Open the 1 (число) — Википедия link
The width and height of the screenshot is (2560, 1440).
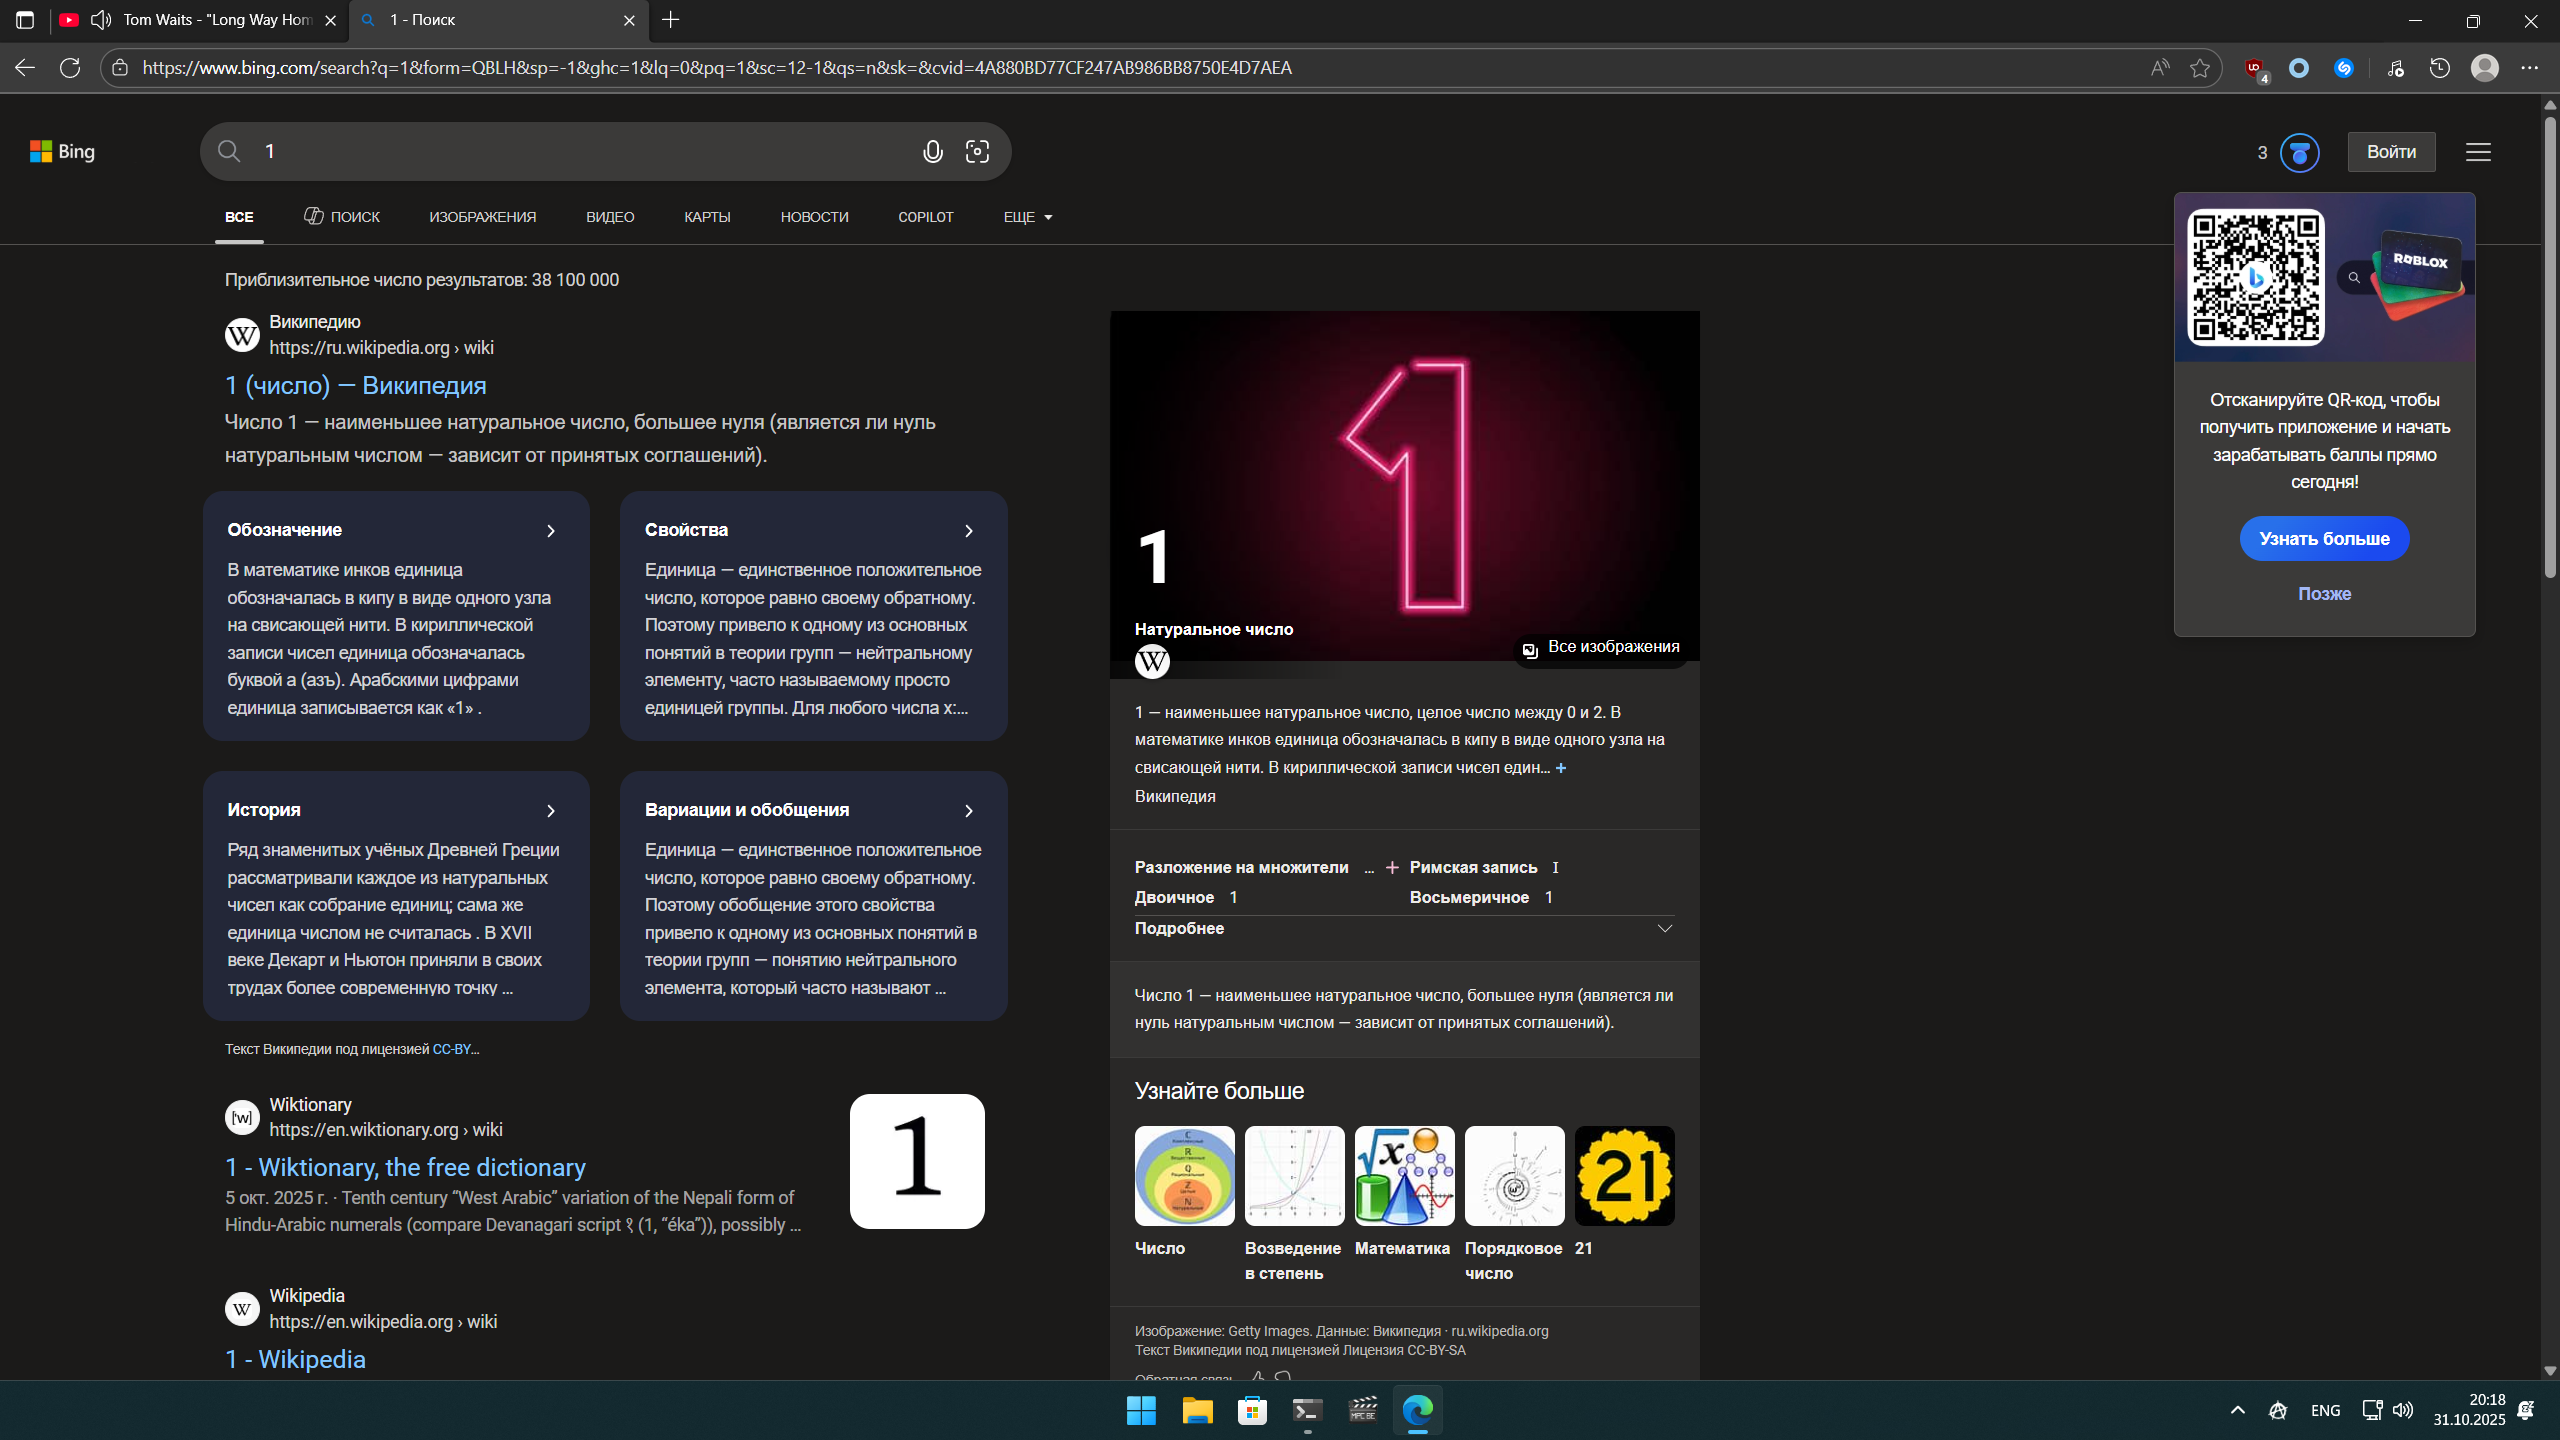coord(356,386)
